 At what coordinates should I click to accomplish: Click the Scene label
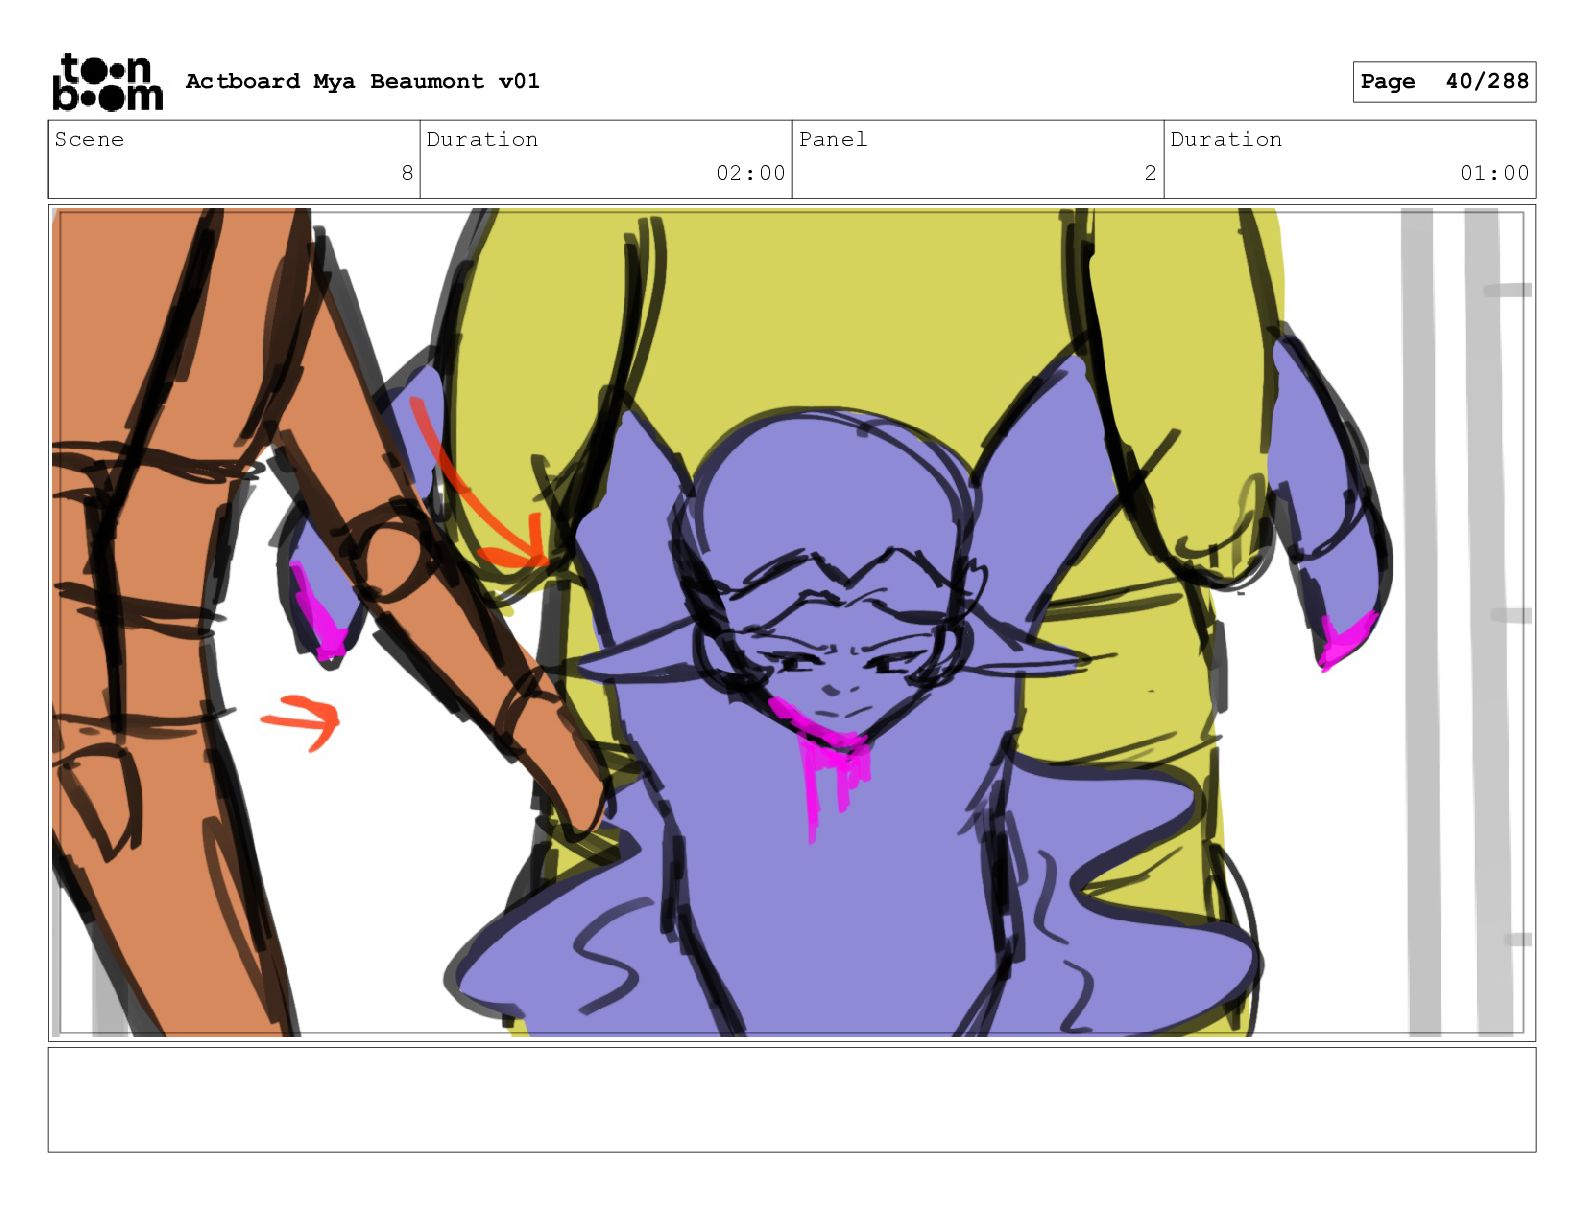click(x=89, y=139)
